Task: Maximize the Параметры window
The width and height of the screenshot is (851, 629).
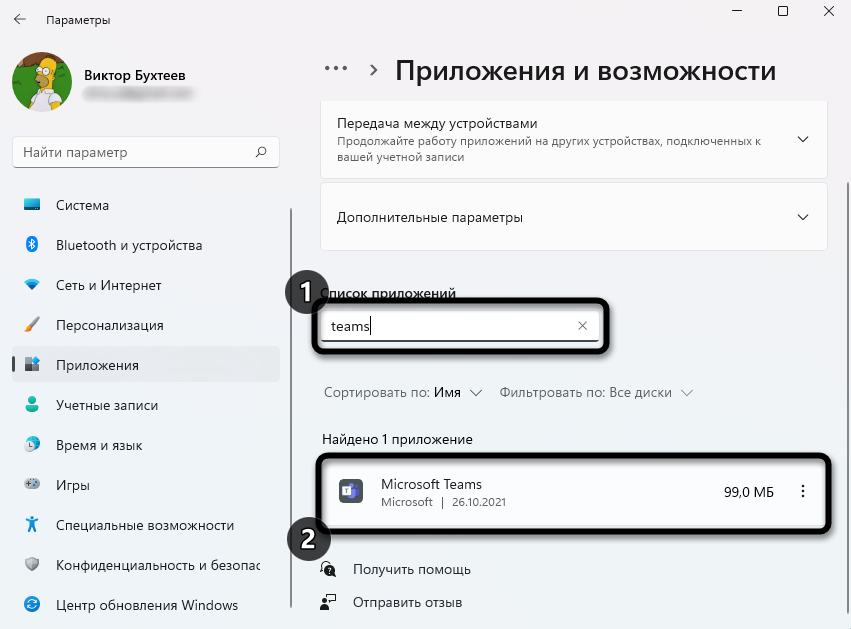Action: 783,11
